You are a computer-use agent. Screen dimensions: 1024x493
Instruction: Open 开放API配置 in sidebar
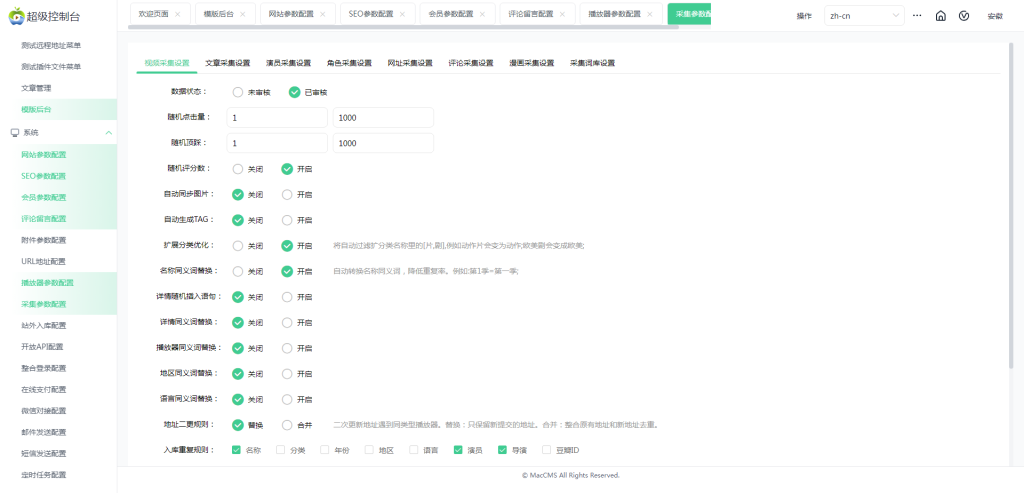(43, 347)
